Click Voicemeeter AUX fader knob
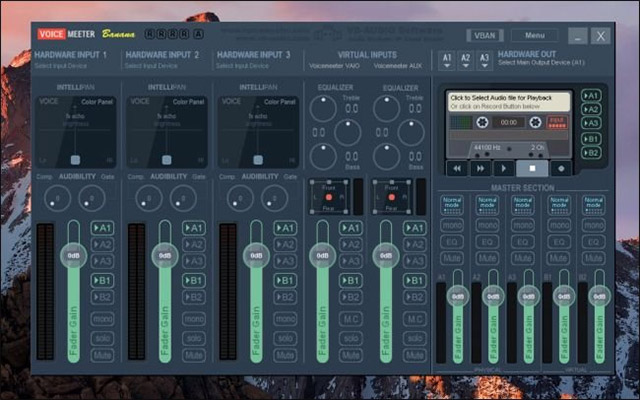Screen dimensions: 640x400 pyautogui.click(x=386, y=256)
